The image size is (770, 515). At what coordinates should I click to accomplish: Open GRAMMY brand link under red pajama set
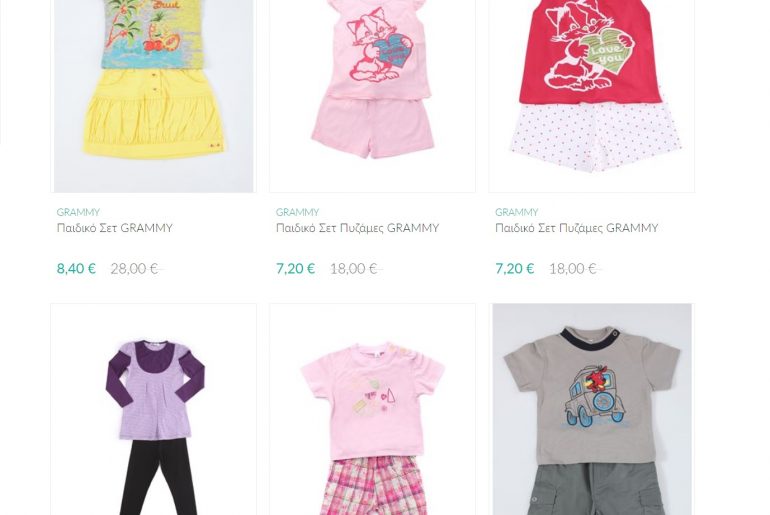pyautogui.click(x=517, y=212)
